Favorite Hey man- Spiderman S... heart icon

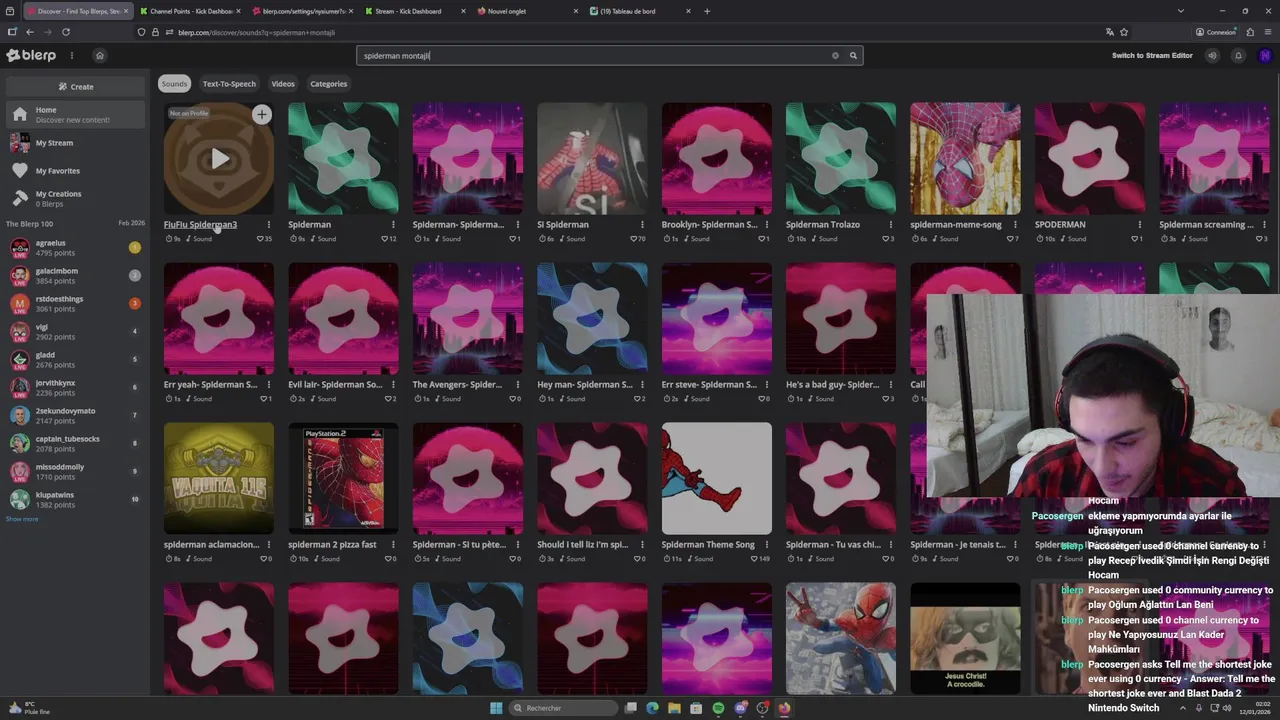637,399
